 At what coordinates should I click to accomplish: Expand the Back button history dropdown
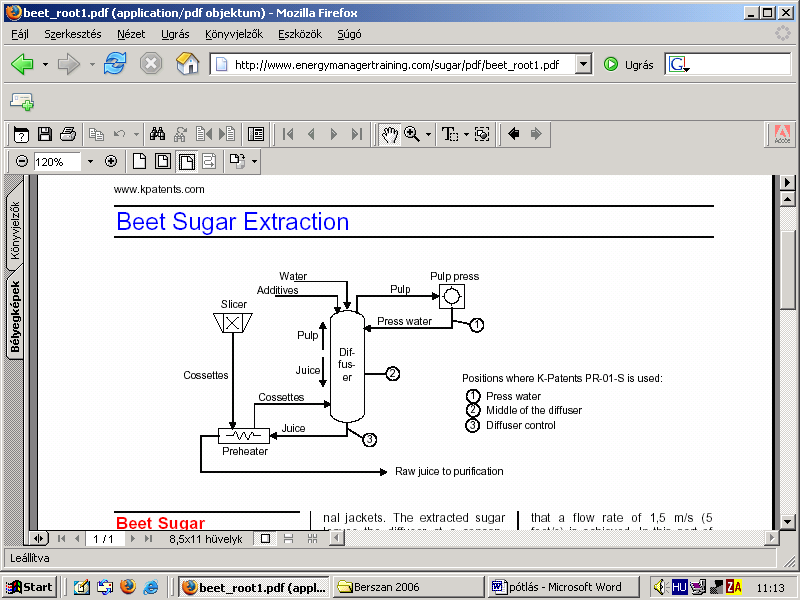pos(45,64)
